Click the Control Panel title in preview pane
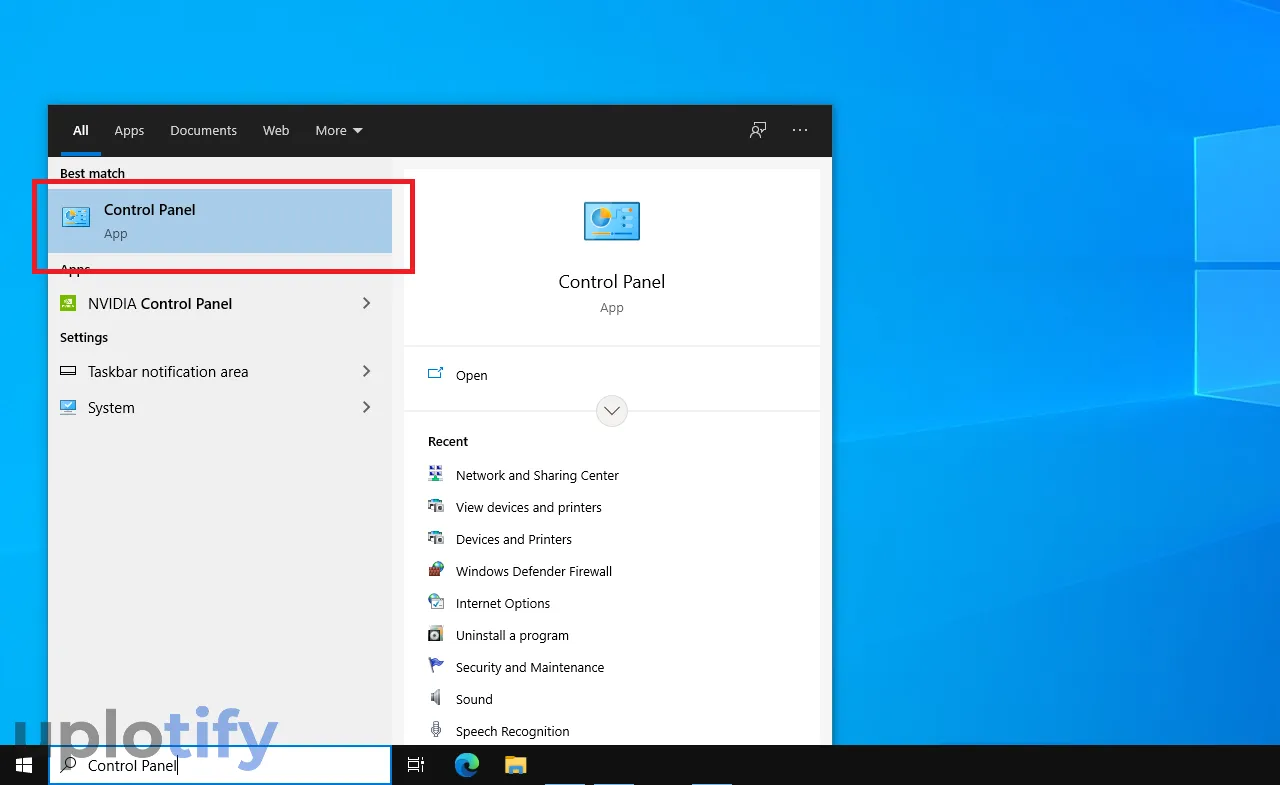Image resolution: width=1280 pixels, height=785 pixels. click(612, 282)
